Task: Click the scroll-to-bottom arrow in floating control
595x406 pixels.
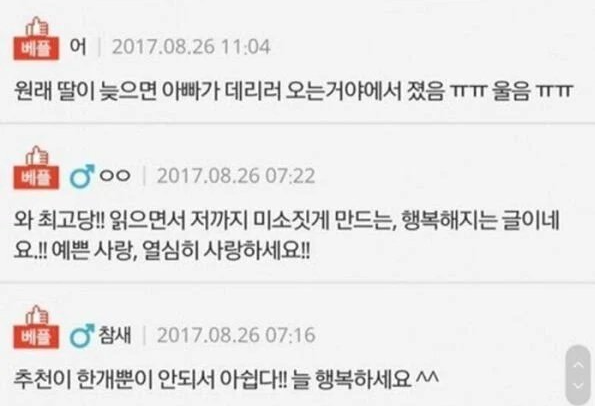Action: coord(578,386)
